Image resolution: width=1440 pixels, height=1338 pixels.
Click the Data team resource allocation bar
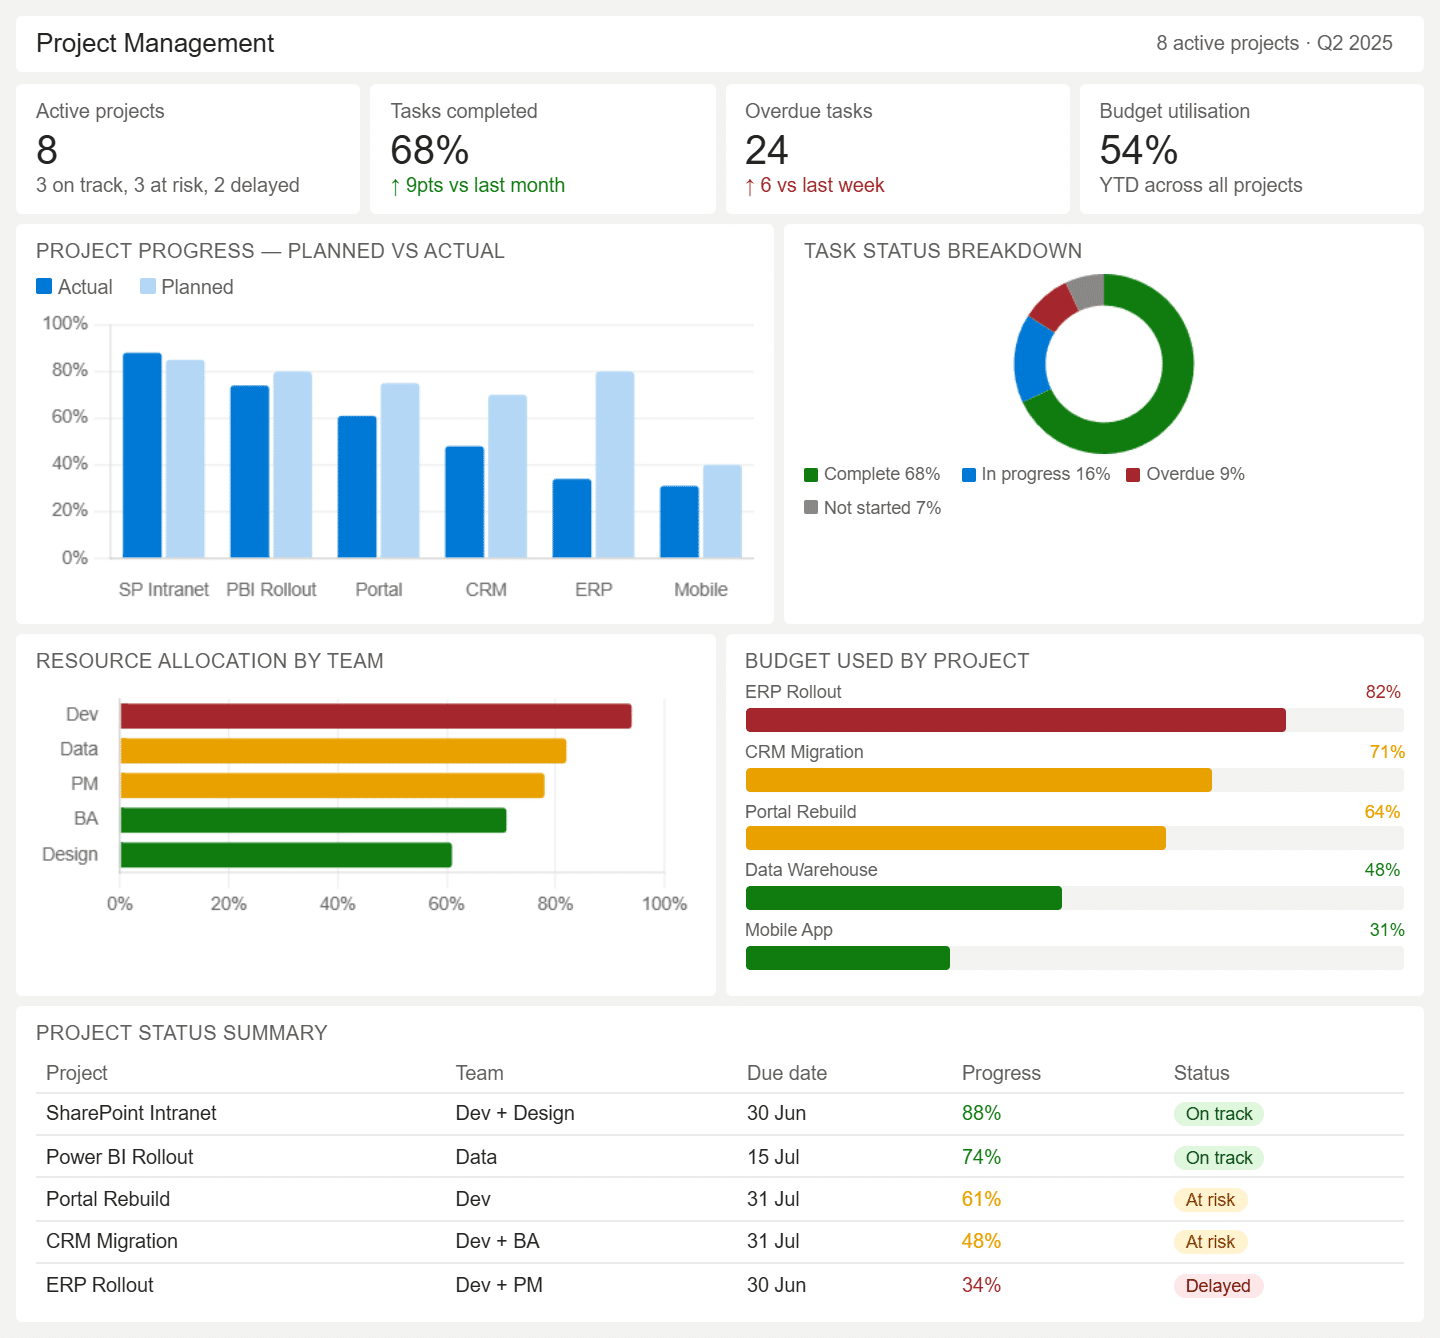[343, 751]
